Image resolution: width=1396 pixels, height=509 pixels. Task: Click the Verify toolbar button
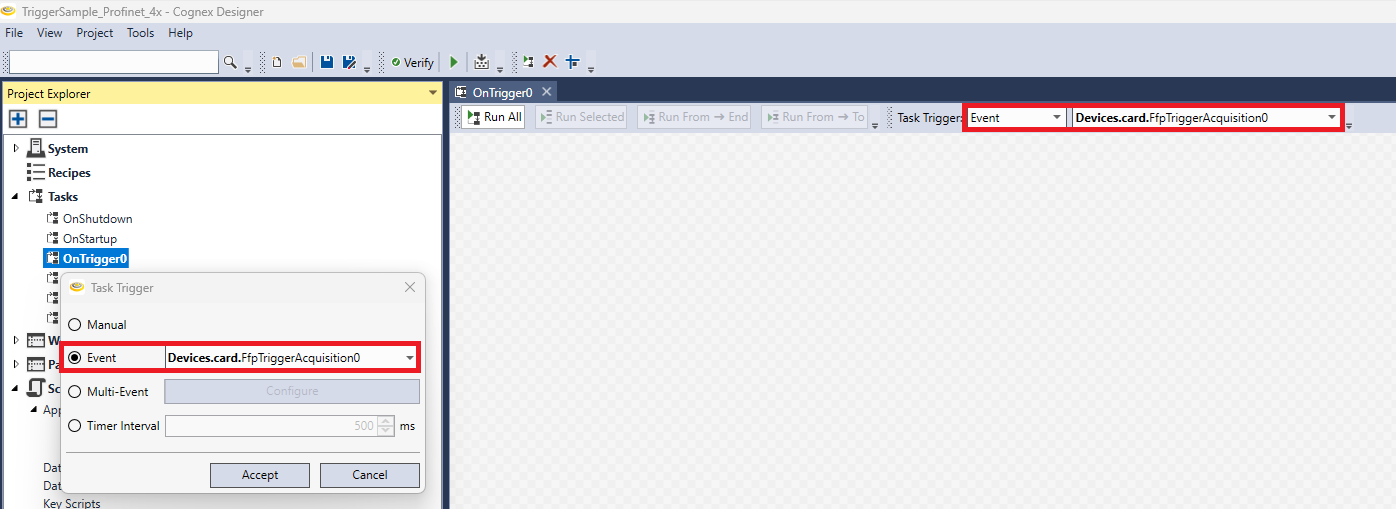pyautogui.click(x=412, y=62)
